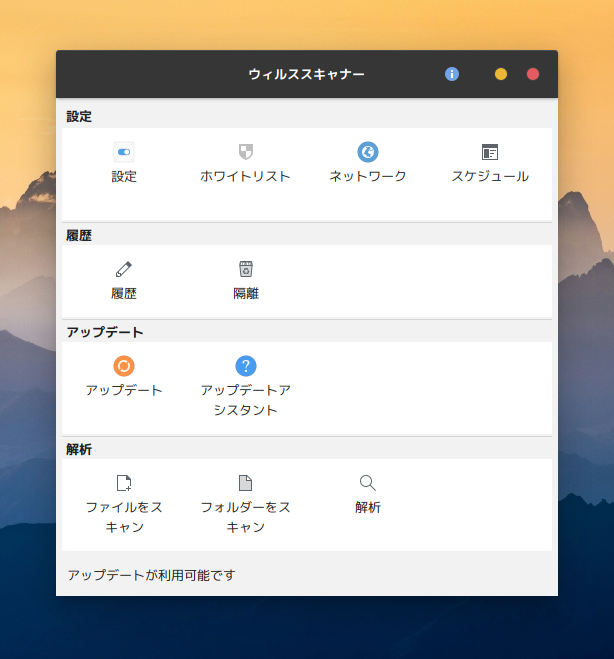Open the 隔離 trash bin icon
The height and width of the screenshot is (659, 614).
246,269
